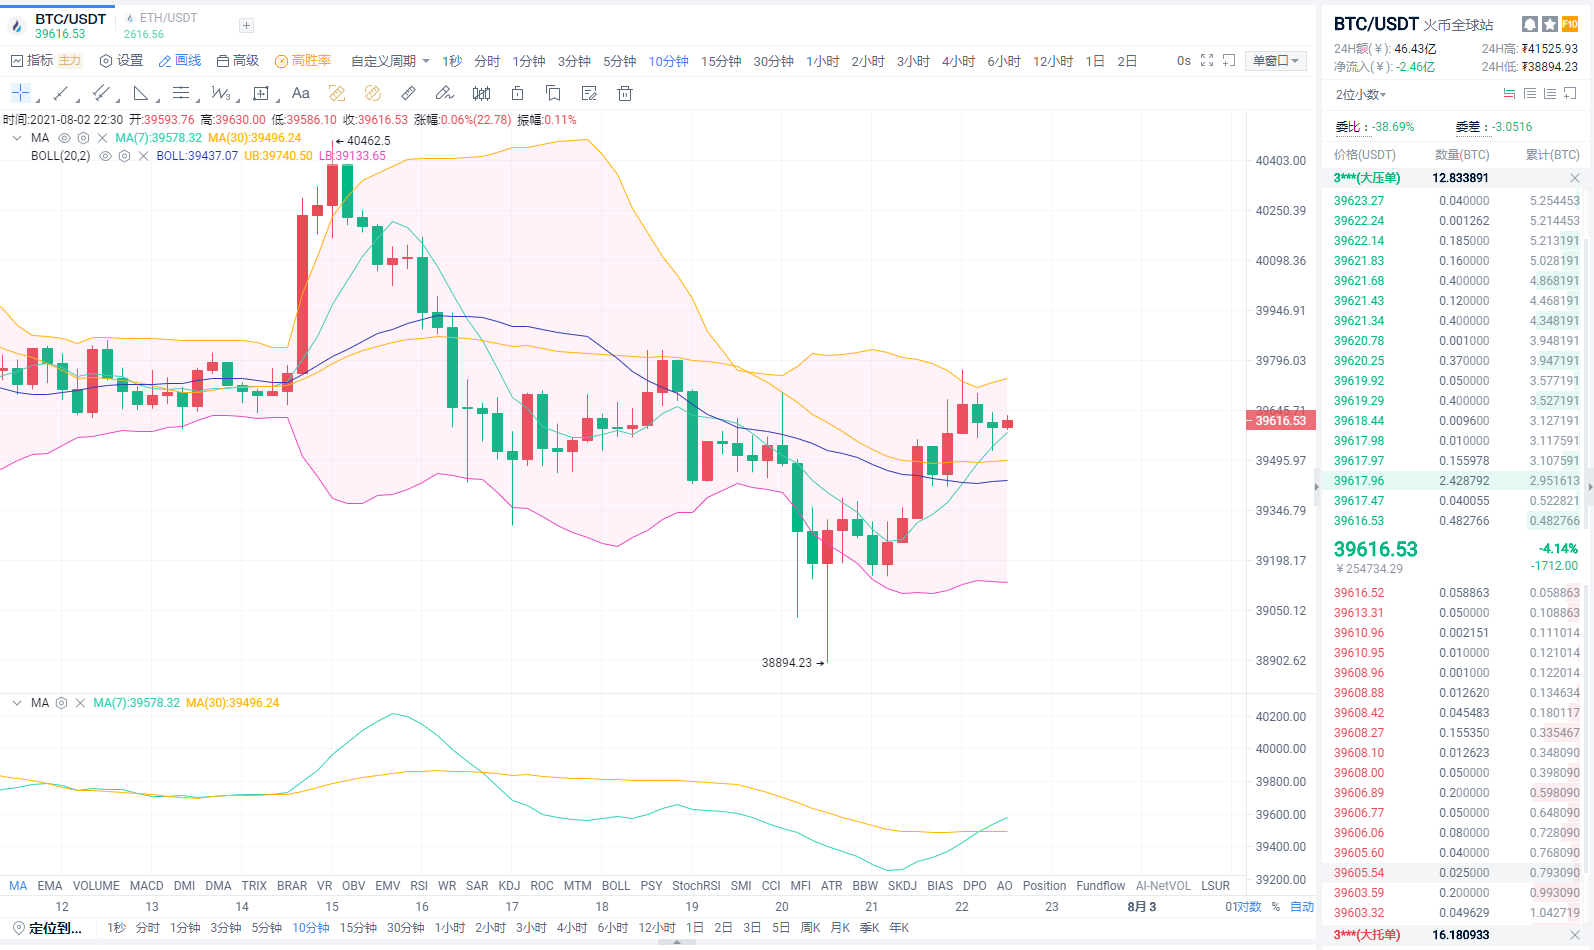Image resolution: width=1594 pixels, height=950 pixels.
Task: Click first orange ruler measurement icon
Action: point(337,93)
